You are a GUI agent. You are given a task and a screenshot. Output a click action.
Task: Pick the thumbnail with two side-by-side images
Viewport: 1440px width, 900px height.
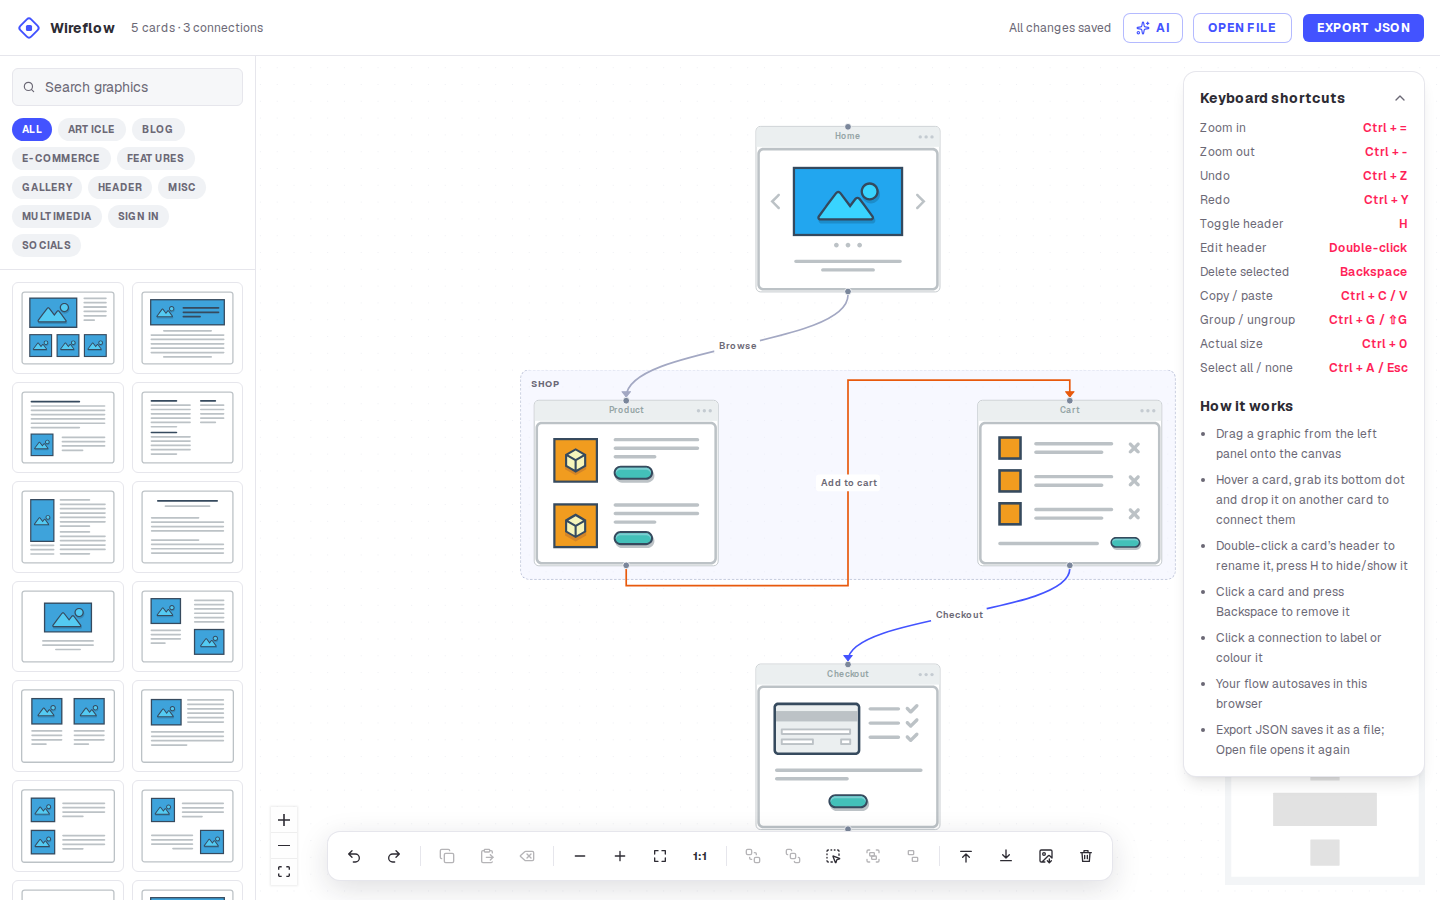click(x=68, y=726)
